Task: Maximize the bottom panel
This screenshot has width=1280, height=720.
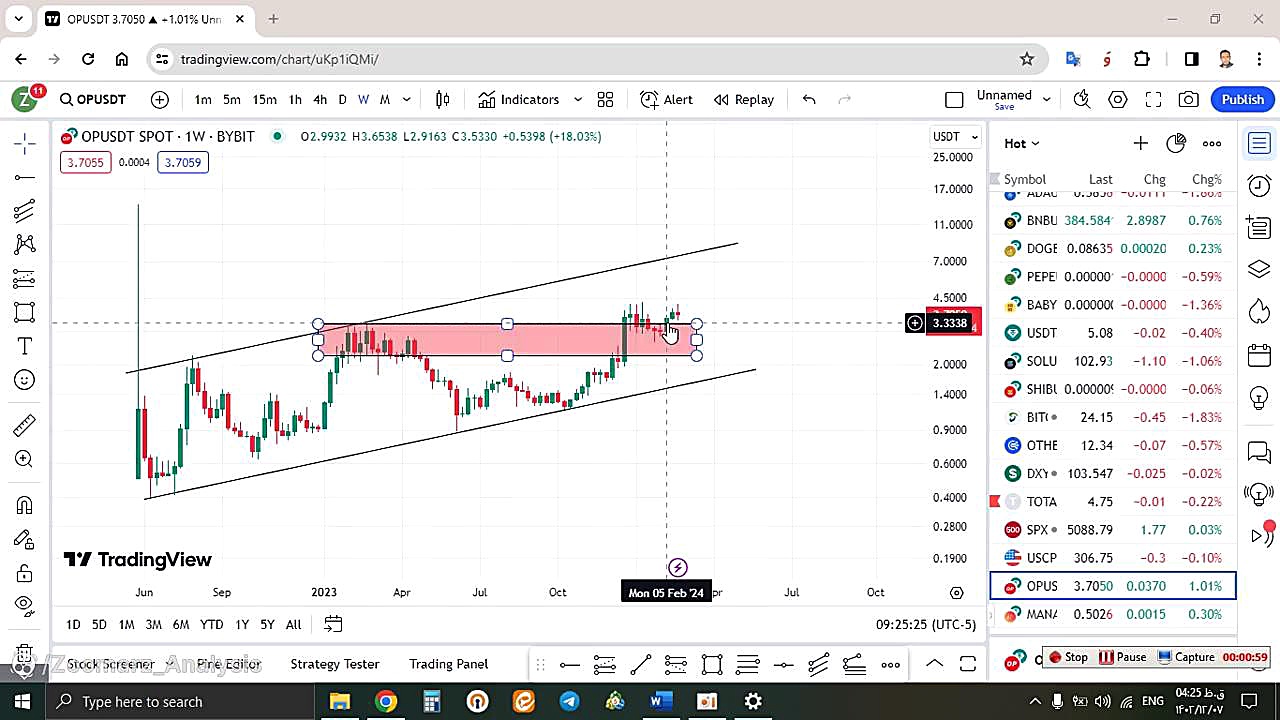Action: point(968,664)
